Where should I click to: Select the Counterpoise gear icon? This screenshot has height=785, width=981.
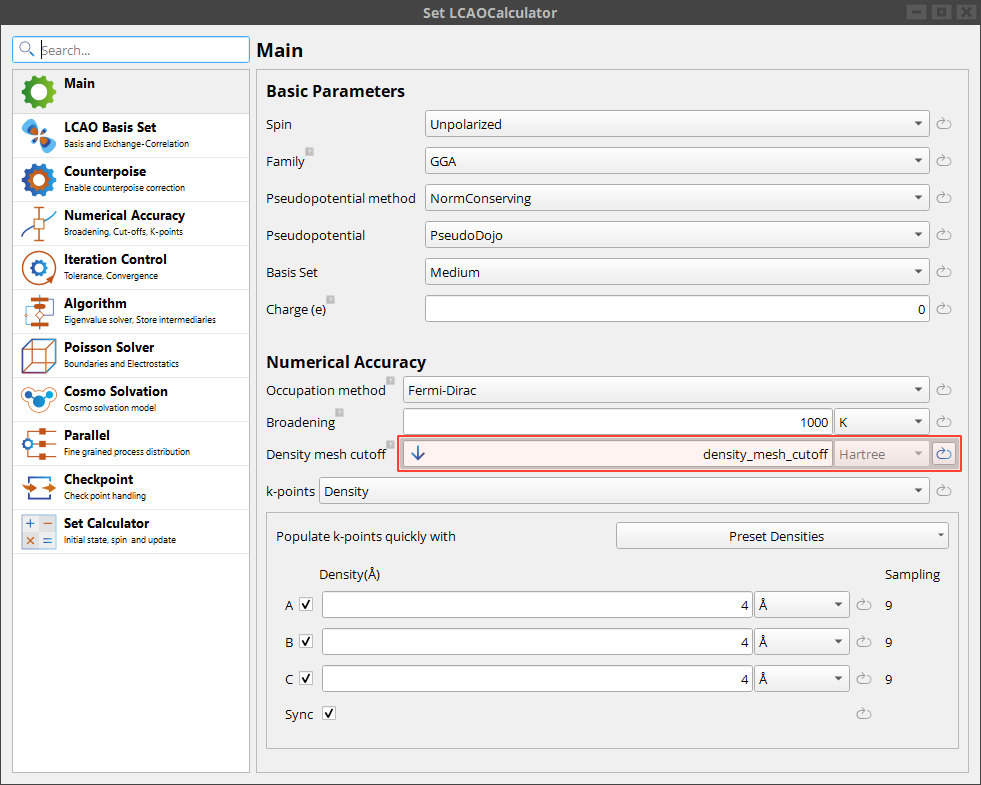click(39, 180)
